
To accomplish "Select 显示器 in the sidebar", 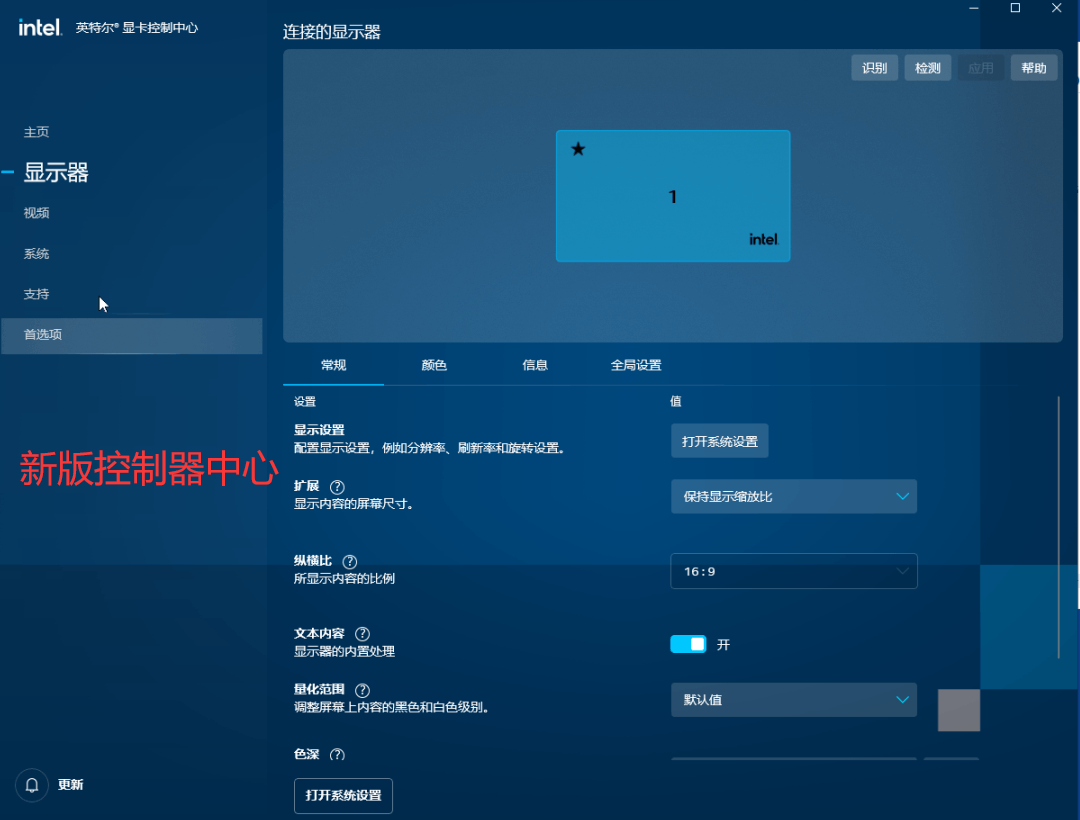I will (56, 172).
